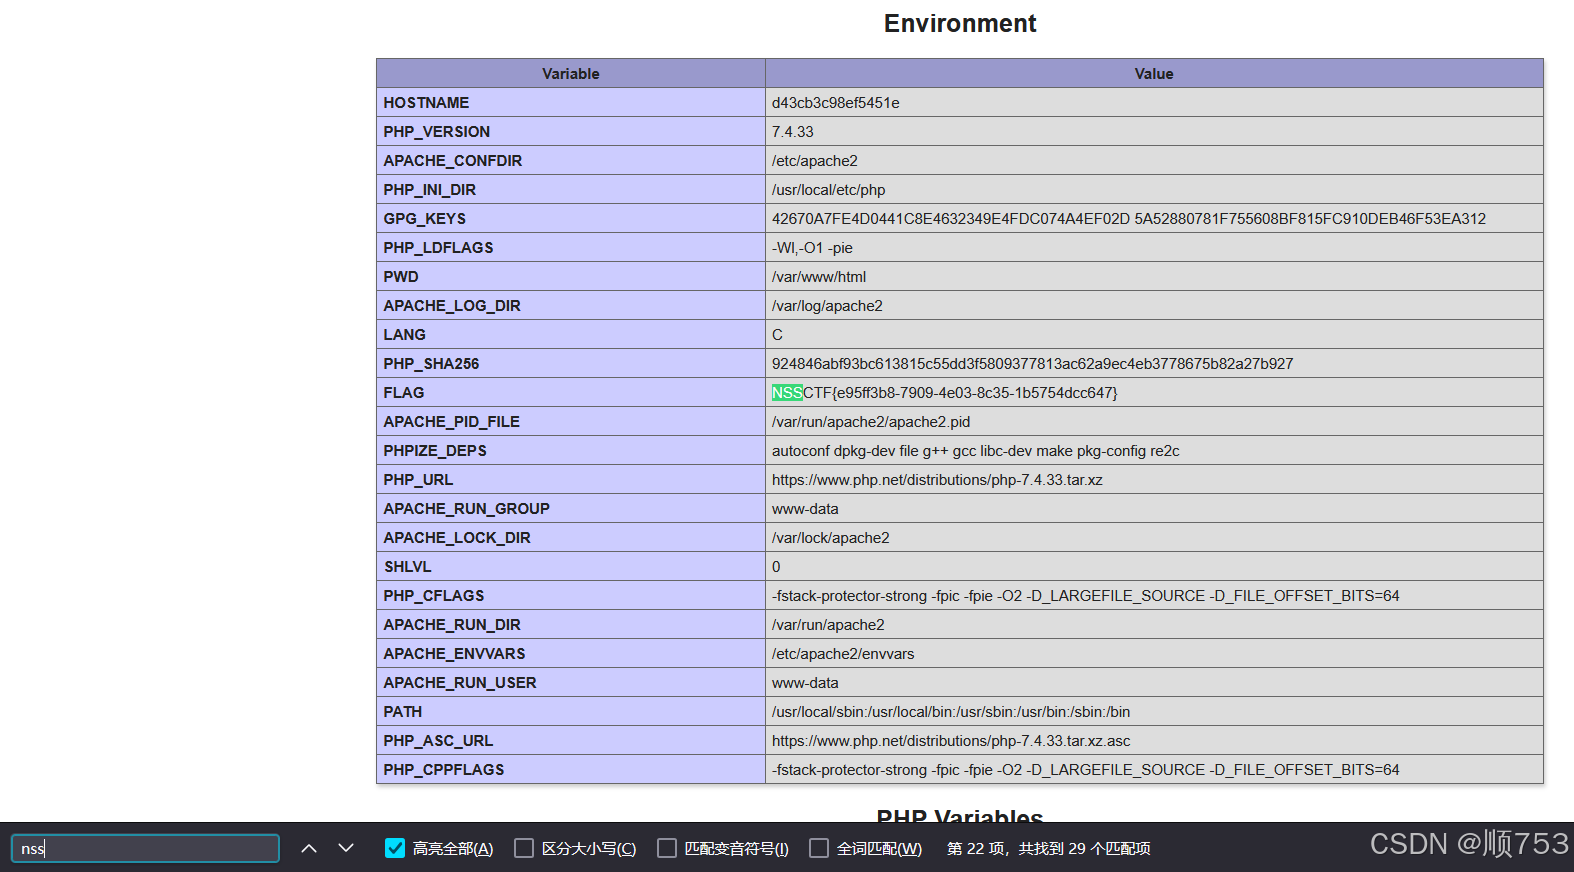
Task: Enable the whole words checkbox
Action: click(x=819, y=848)
